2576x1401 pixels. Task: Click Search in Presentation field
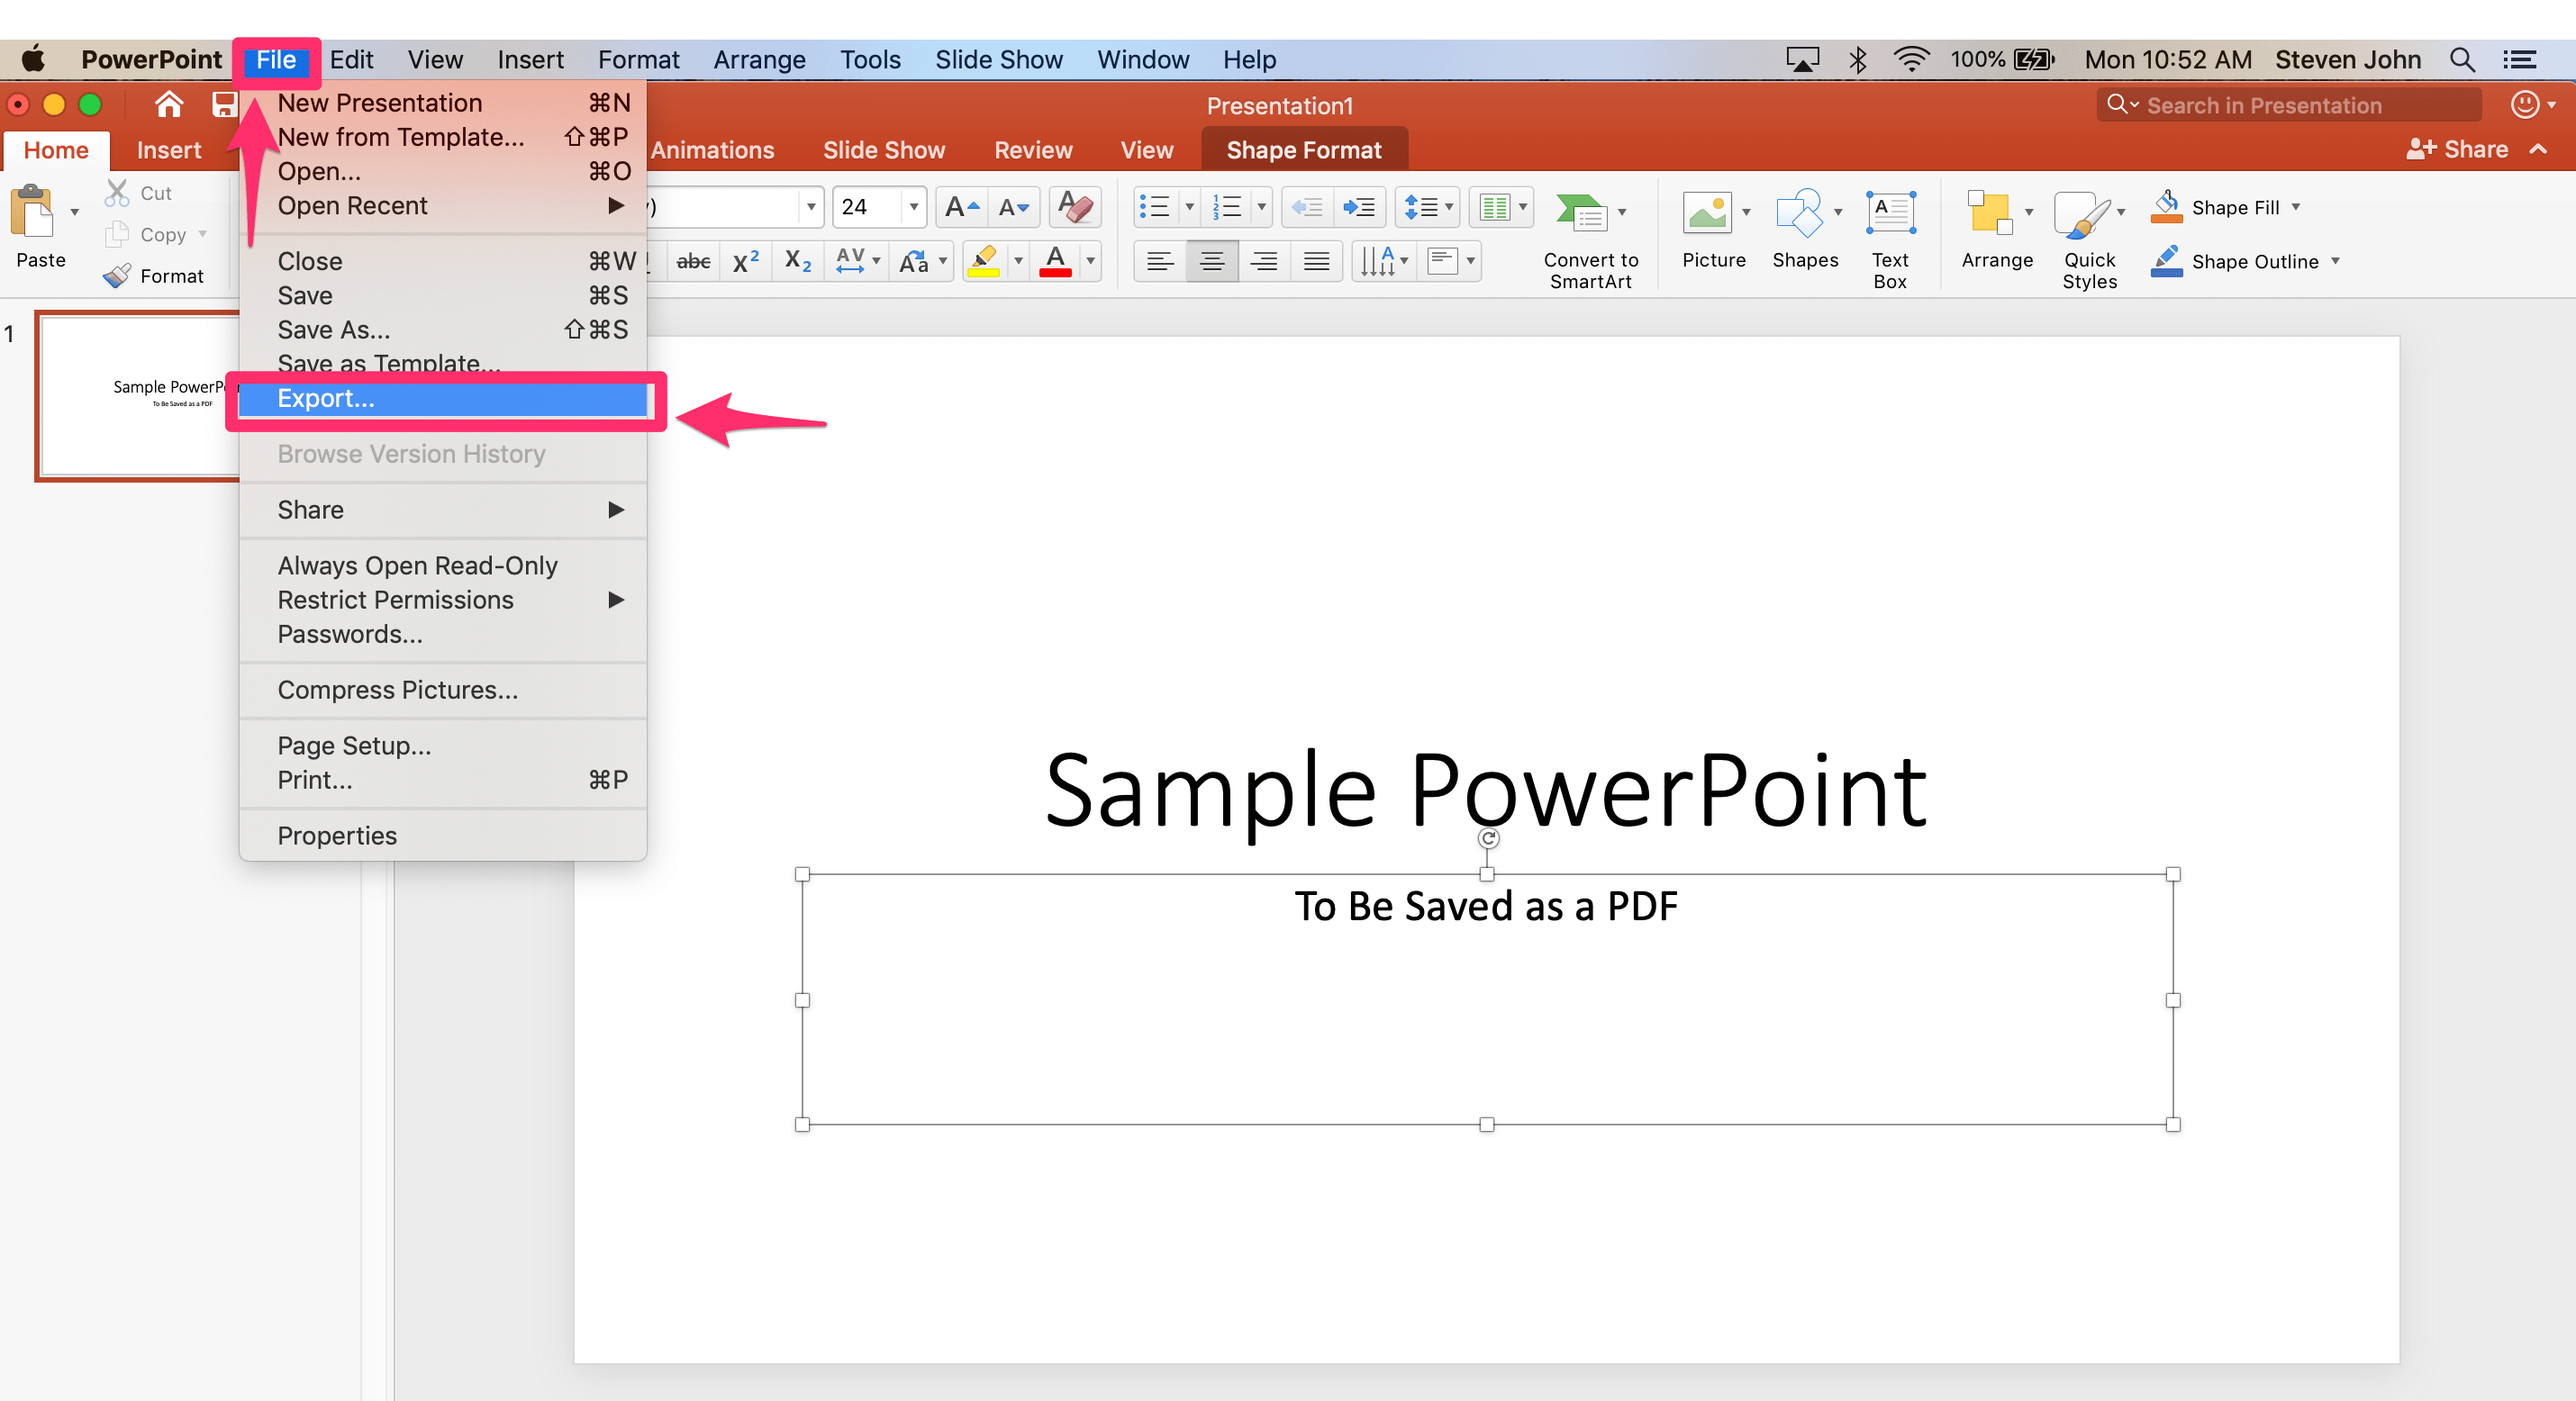2288,105
